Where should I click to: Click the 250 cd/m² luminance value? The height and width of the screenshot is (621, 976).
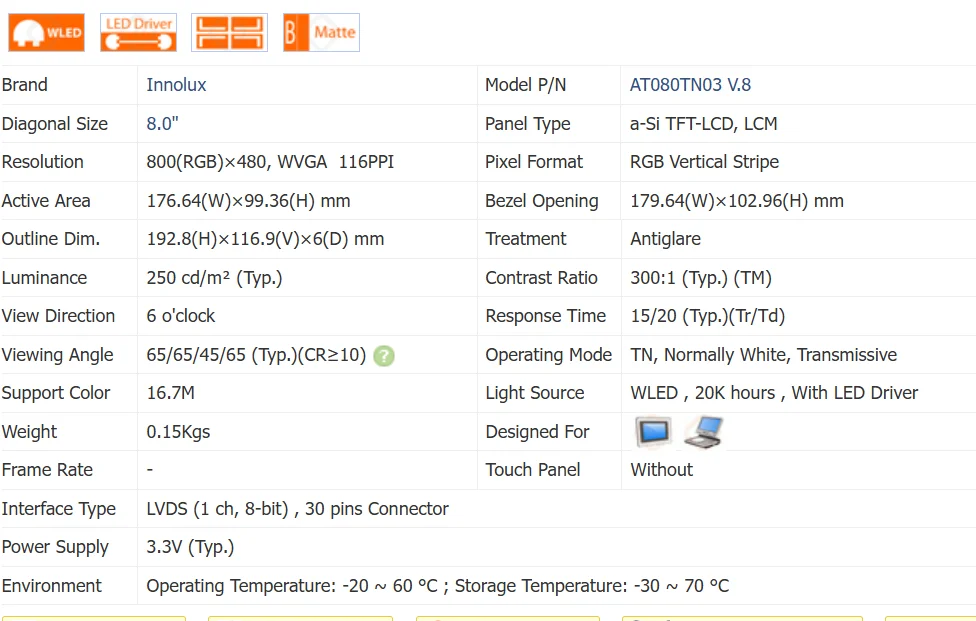214,278
